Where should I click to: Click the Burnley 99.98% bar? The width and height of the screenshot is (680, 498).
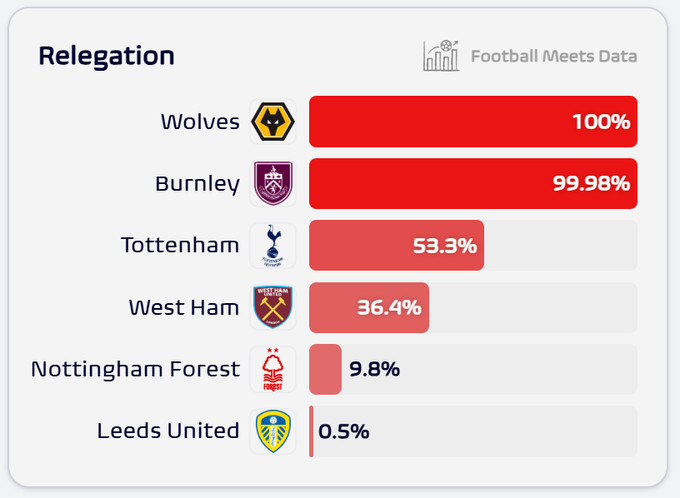pyautogui.click(x=472, y=184)
